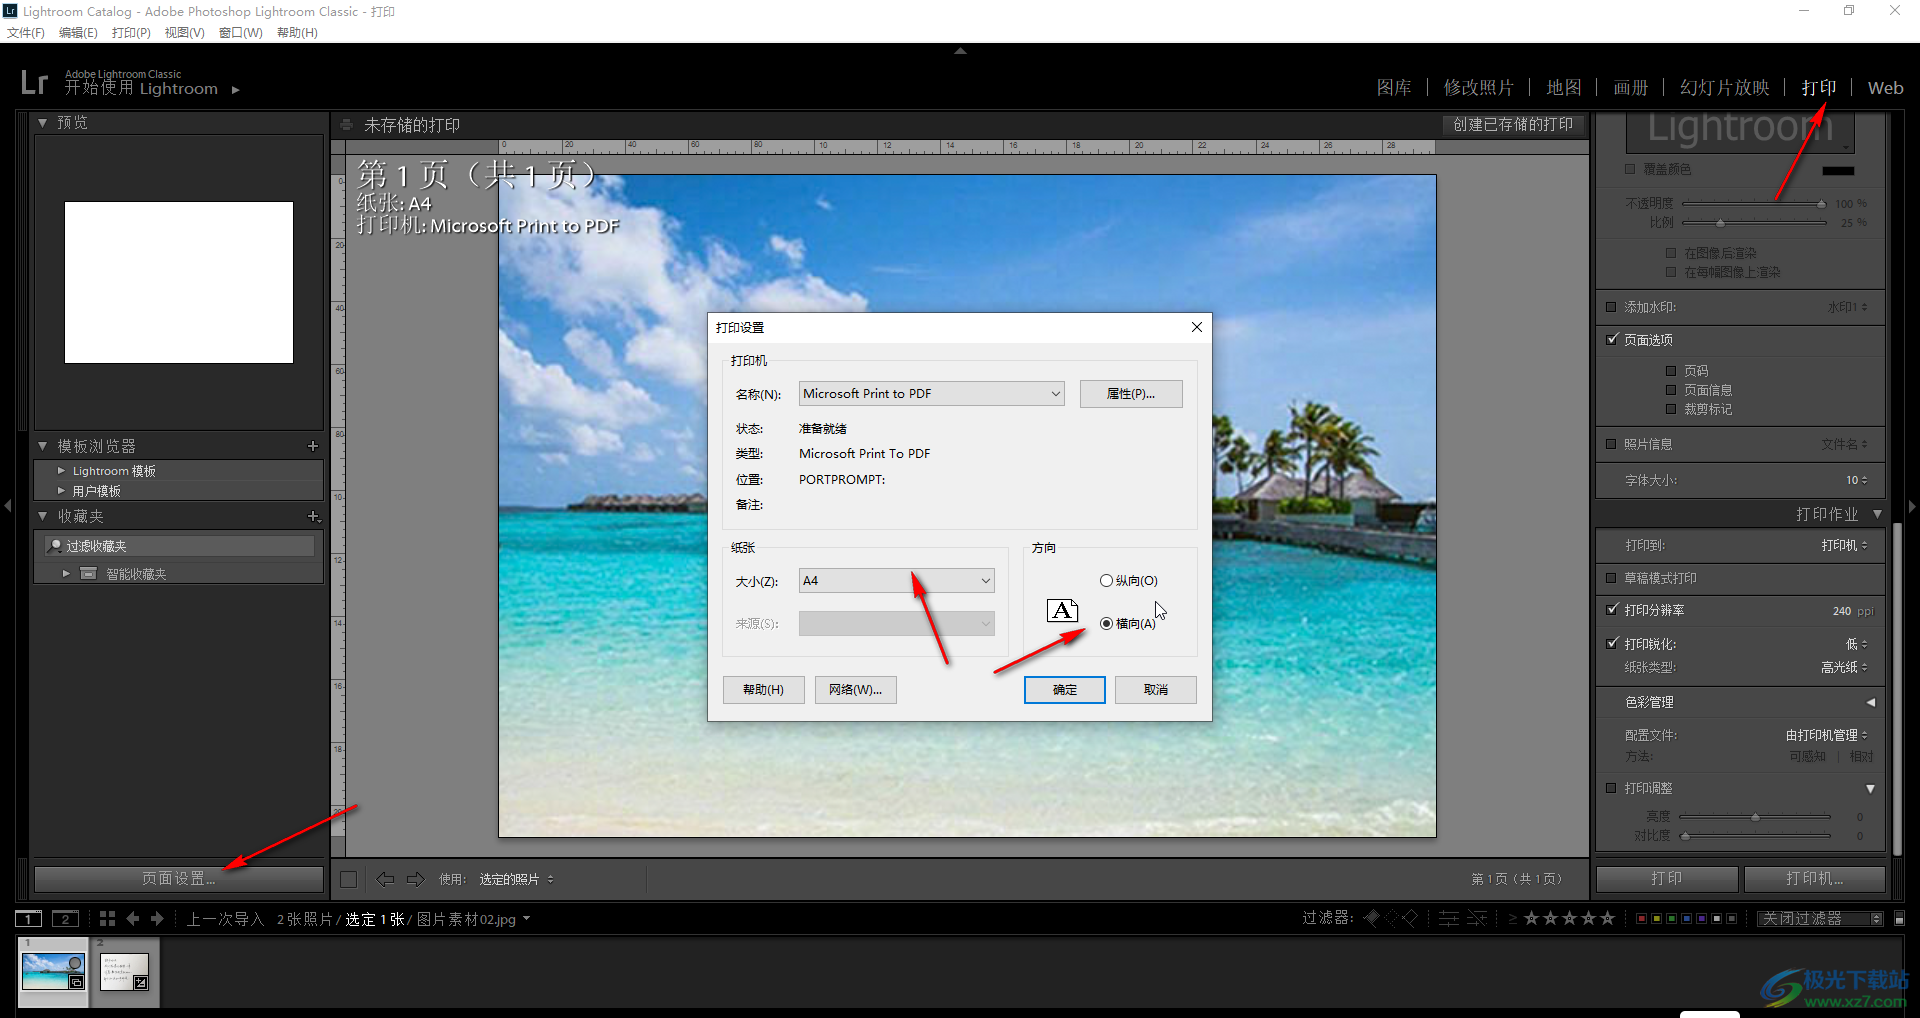The height and width of the screenshot is (1018, 1920).
Task: Add a new collection with plus icon
Action: coord(313,516)
